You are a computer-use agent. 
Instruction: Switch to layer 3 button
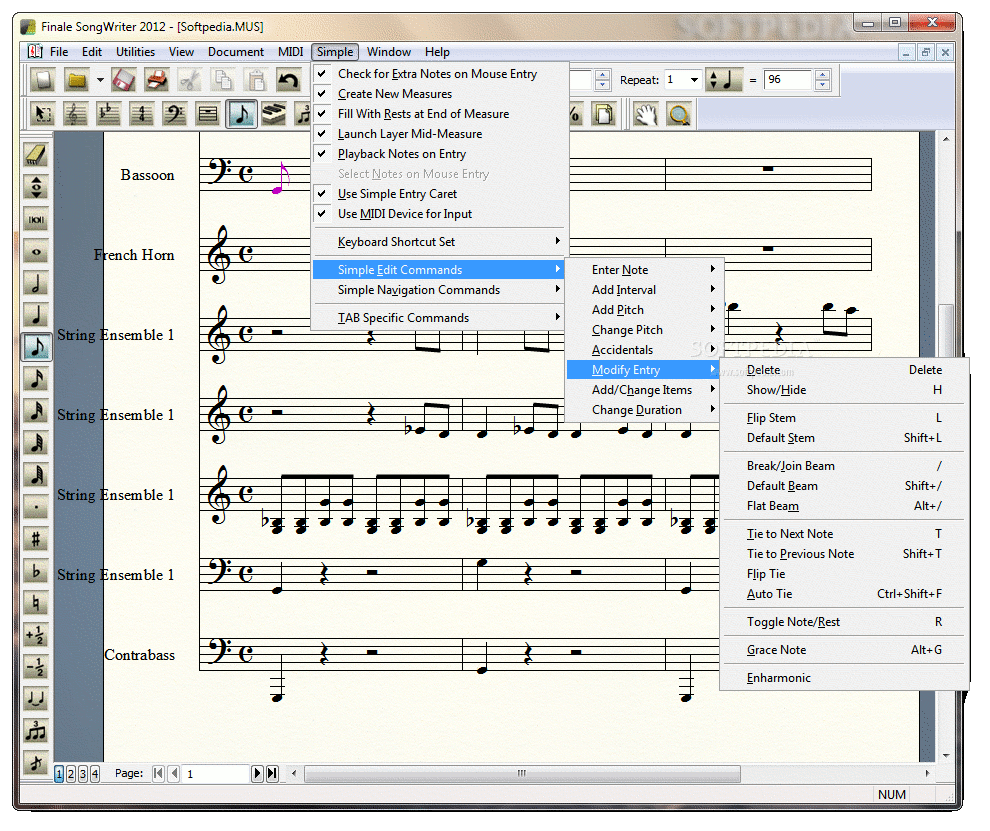pyautogui.click(x=83, y=774)
